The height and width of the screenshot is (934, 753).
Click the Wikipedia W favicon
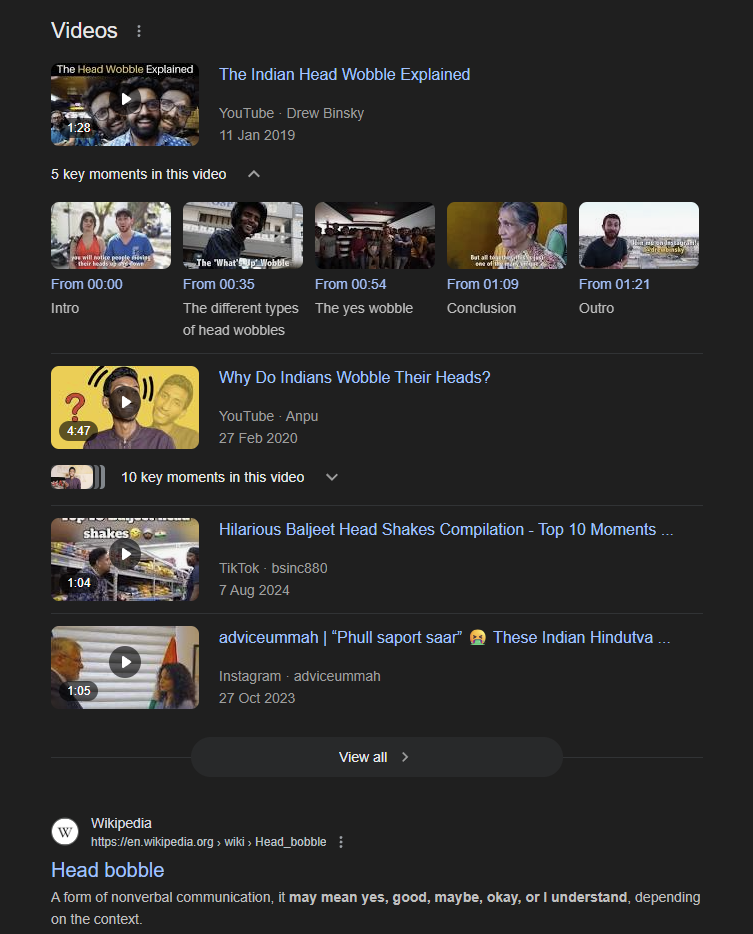65,832
